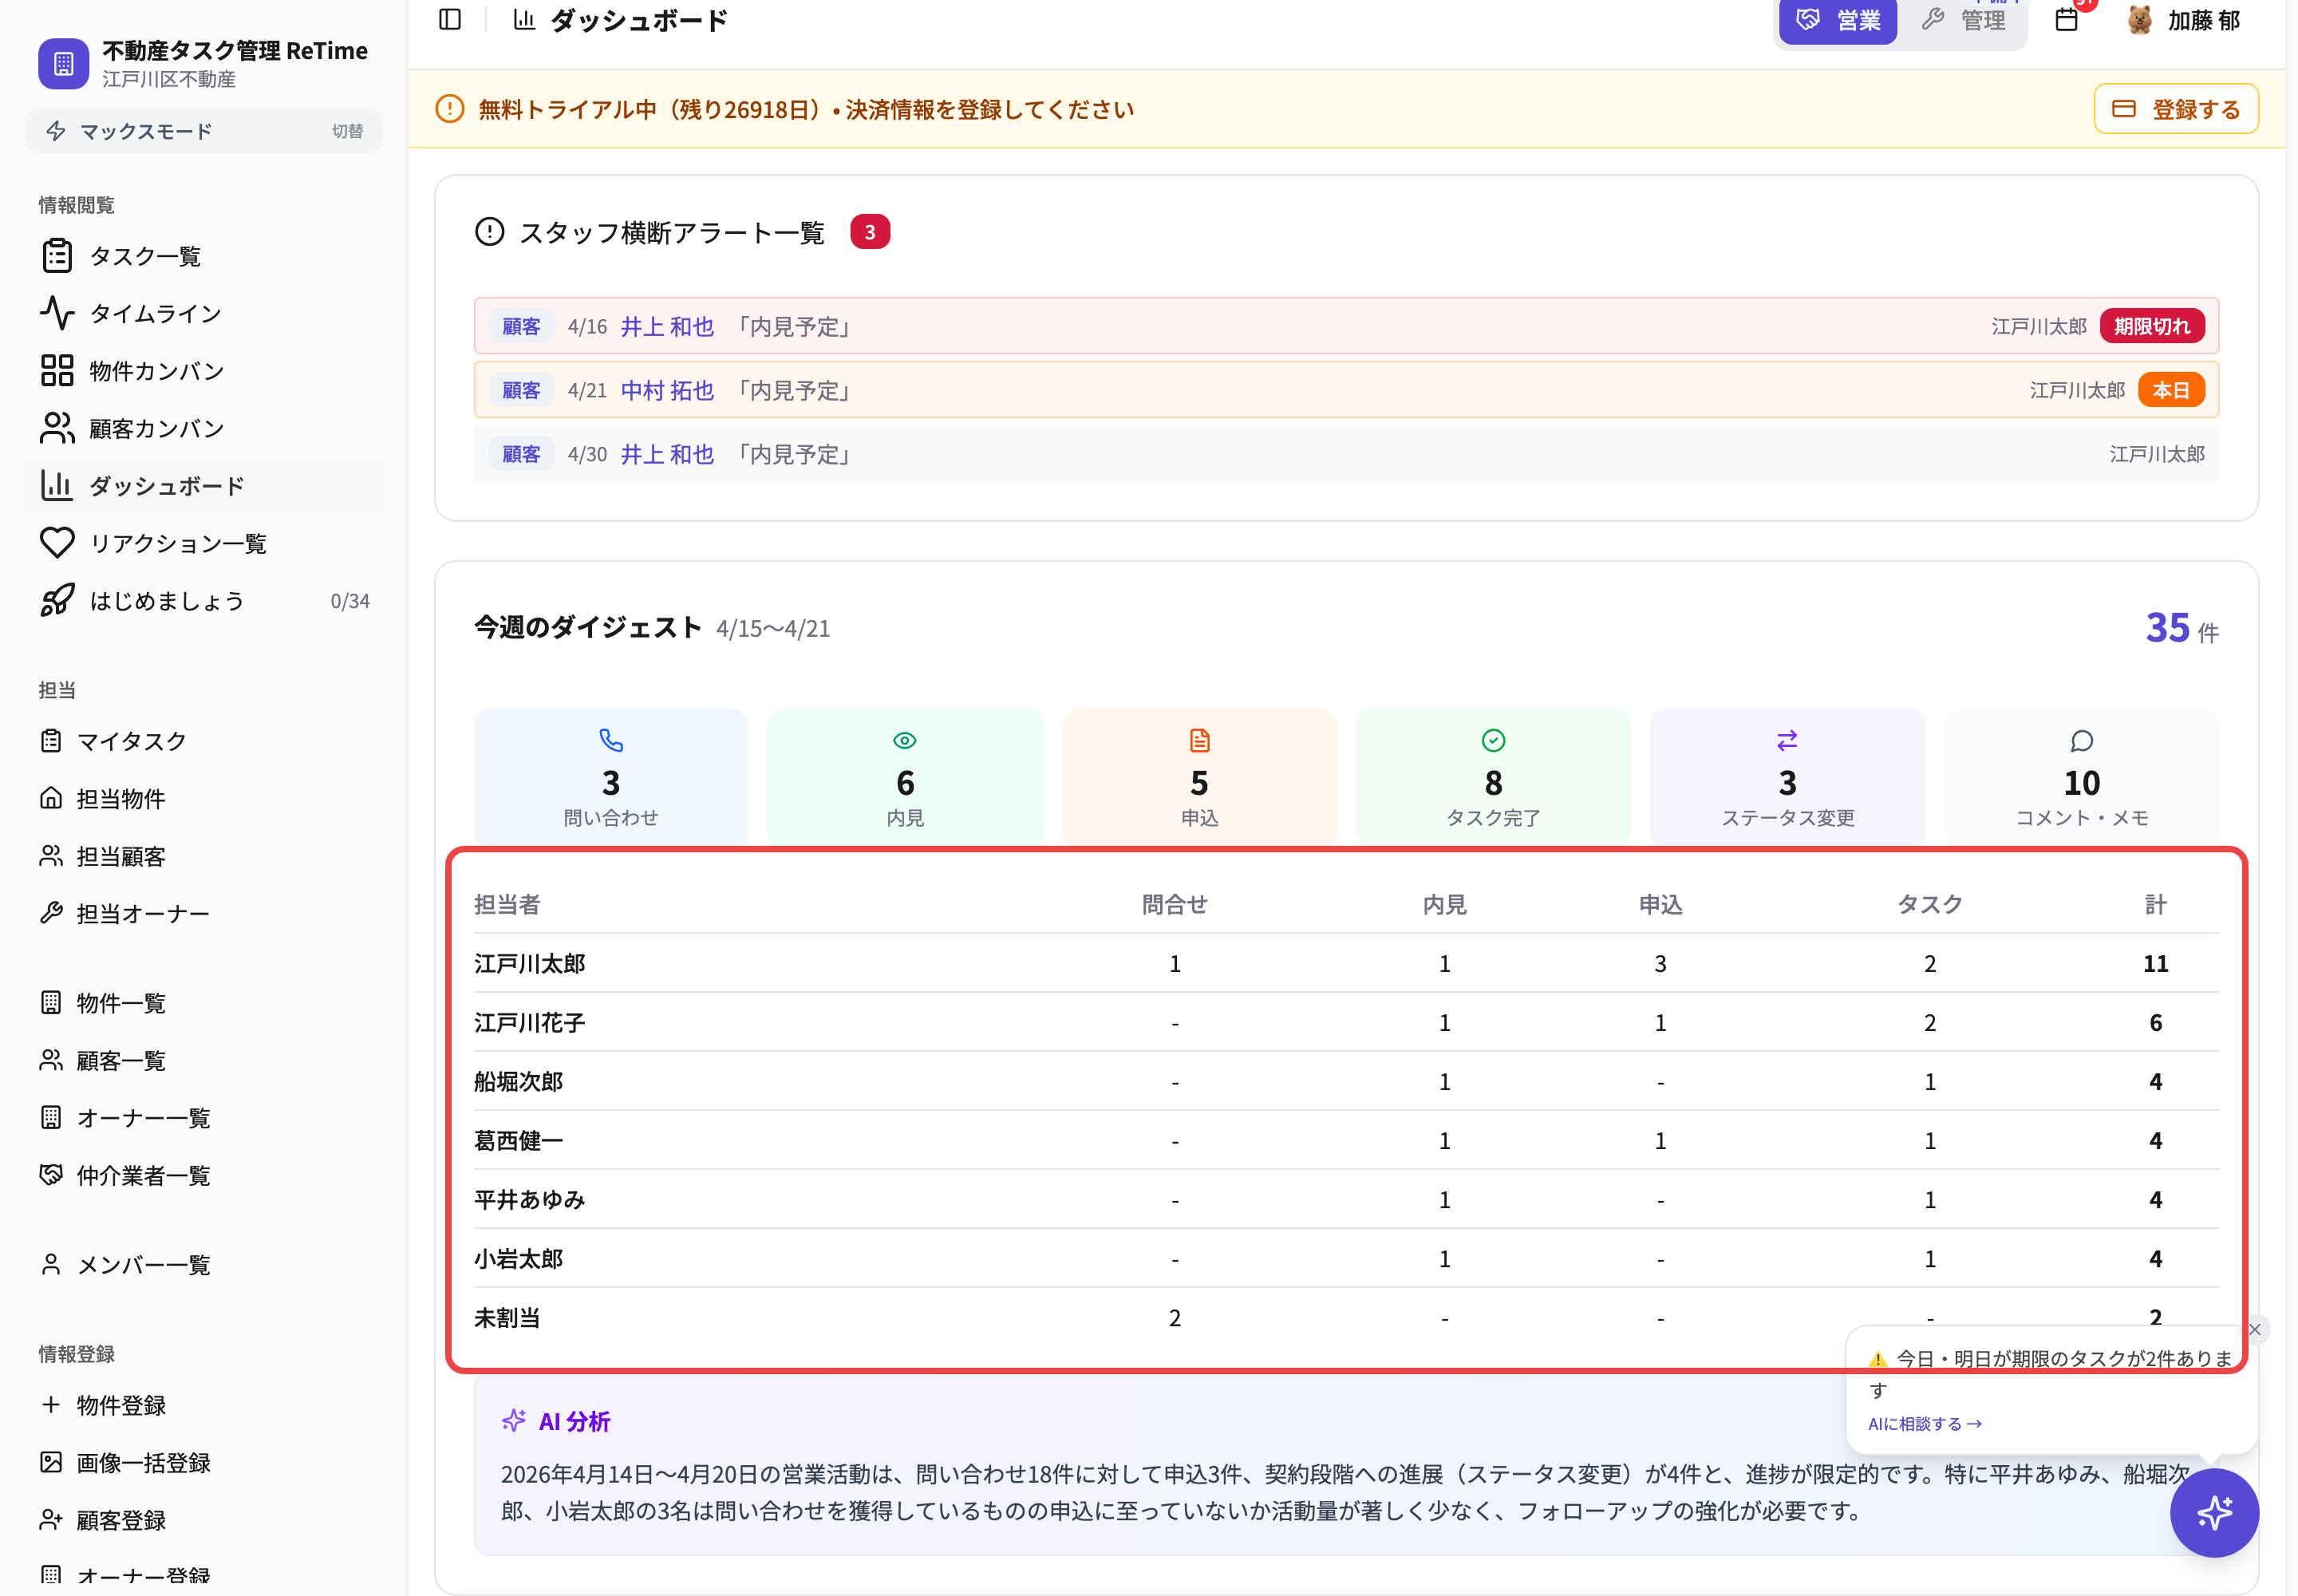Select 未割当 row in staff table
Screen dimensions: 2298x1596
[1346, 1317]
